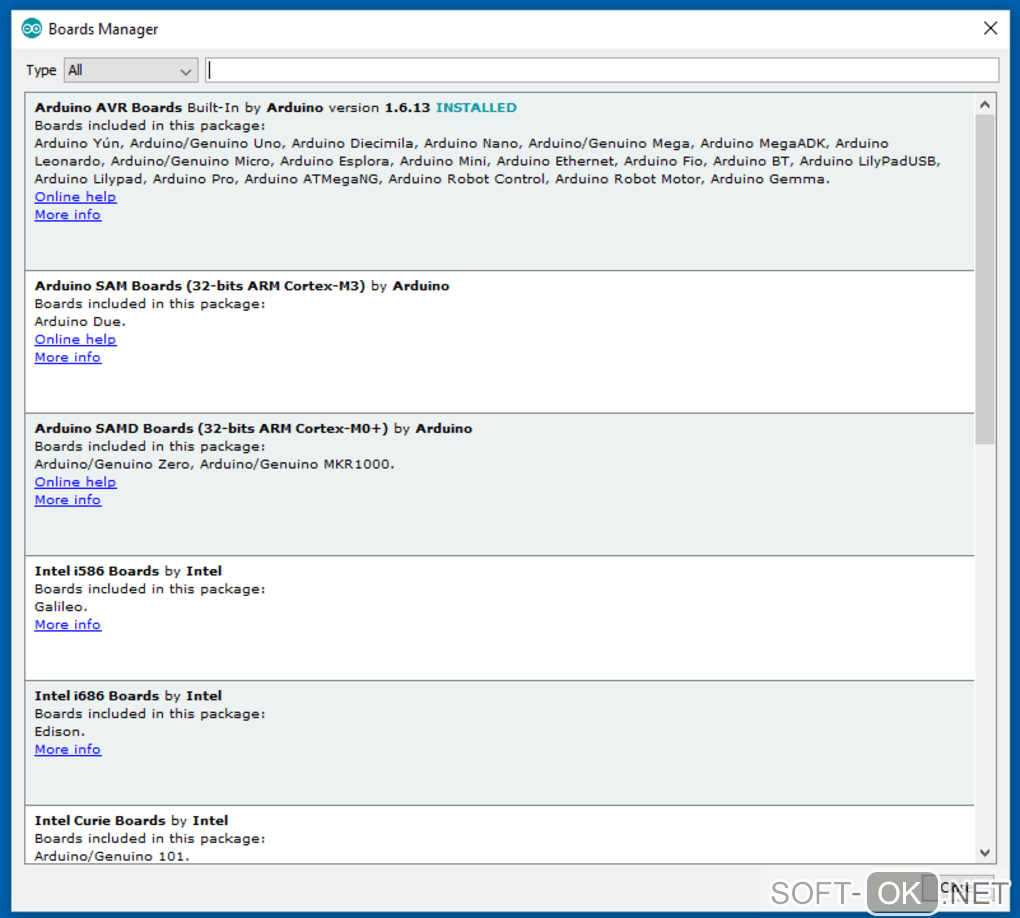The image size is (1020, 918).
Task: Click 'Arduino/Genuino Zero, Arduino/Genuino MKR1000.' text
Action: click(x=214, y=464)
